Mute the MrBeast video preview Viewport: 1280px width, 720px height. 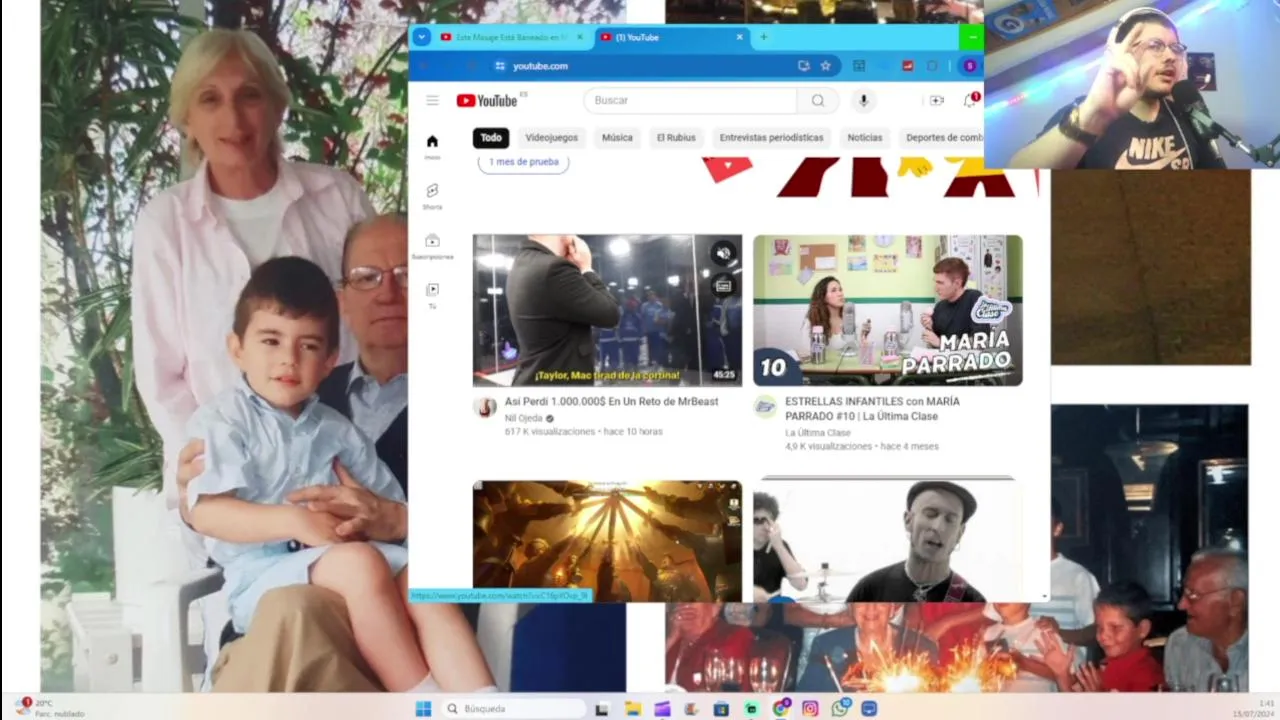click(724, 253)
